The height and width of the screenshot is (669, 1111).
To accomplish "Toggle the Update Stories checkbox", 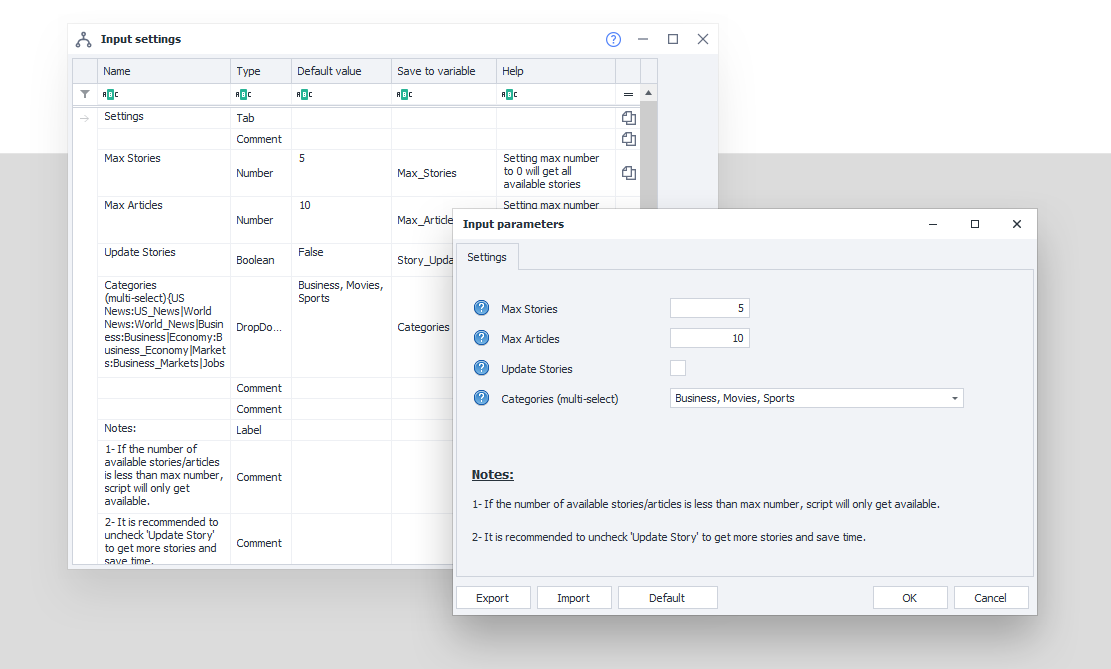I will [x=678, y=368].
